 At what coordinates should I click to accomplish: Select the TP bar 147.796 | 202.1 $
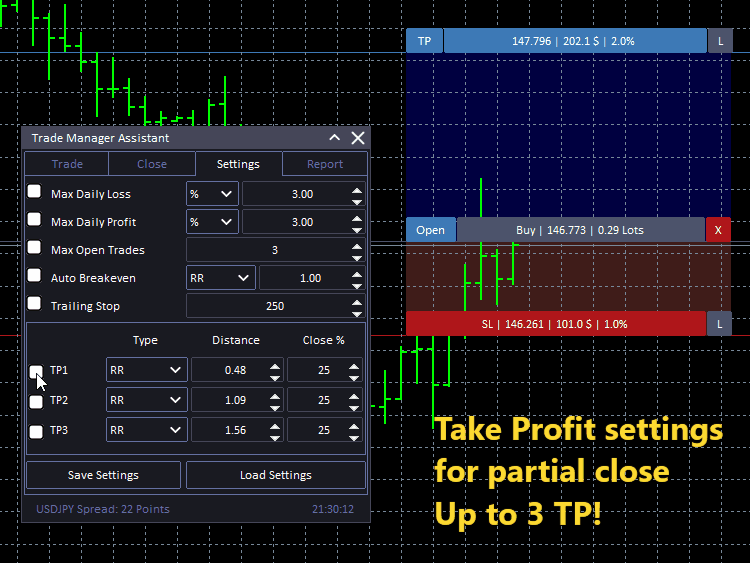point(575,41)
